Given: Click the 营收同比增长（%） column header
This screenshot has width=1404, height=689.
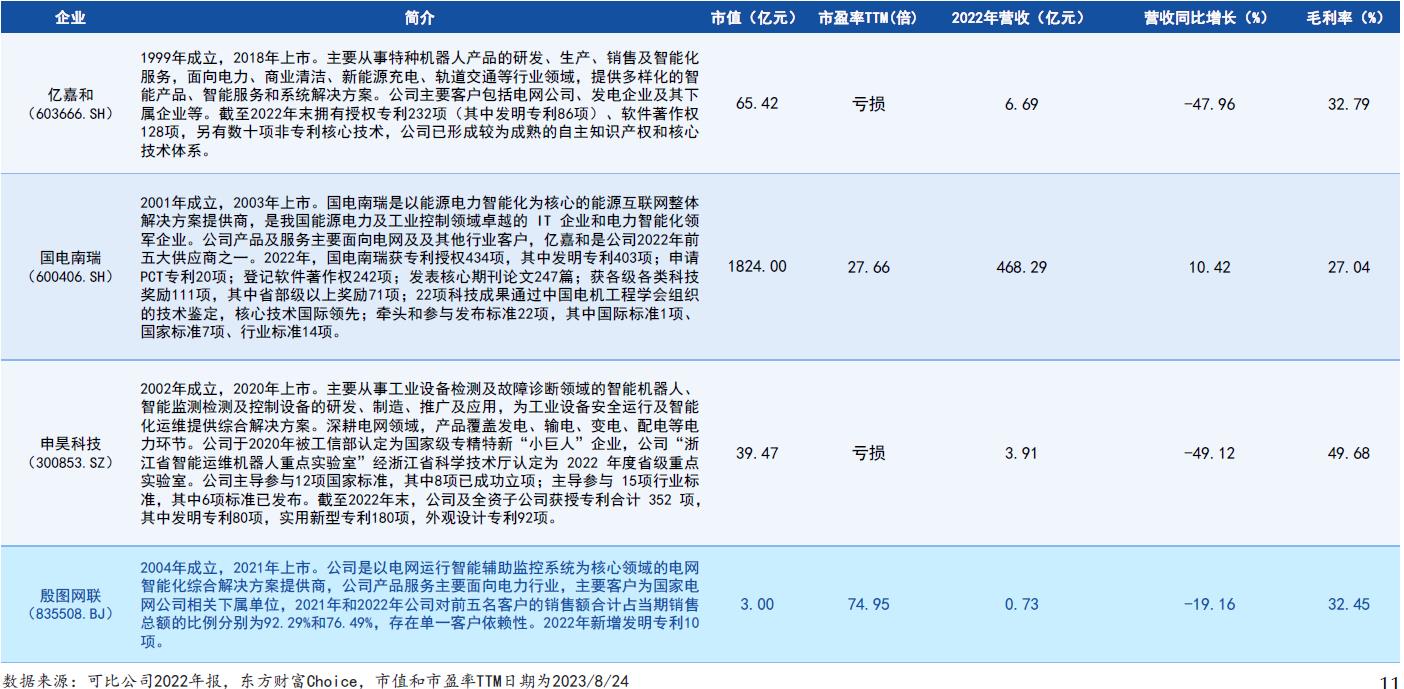Looking at the screenshot, I should click(x=1206, y=17).
